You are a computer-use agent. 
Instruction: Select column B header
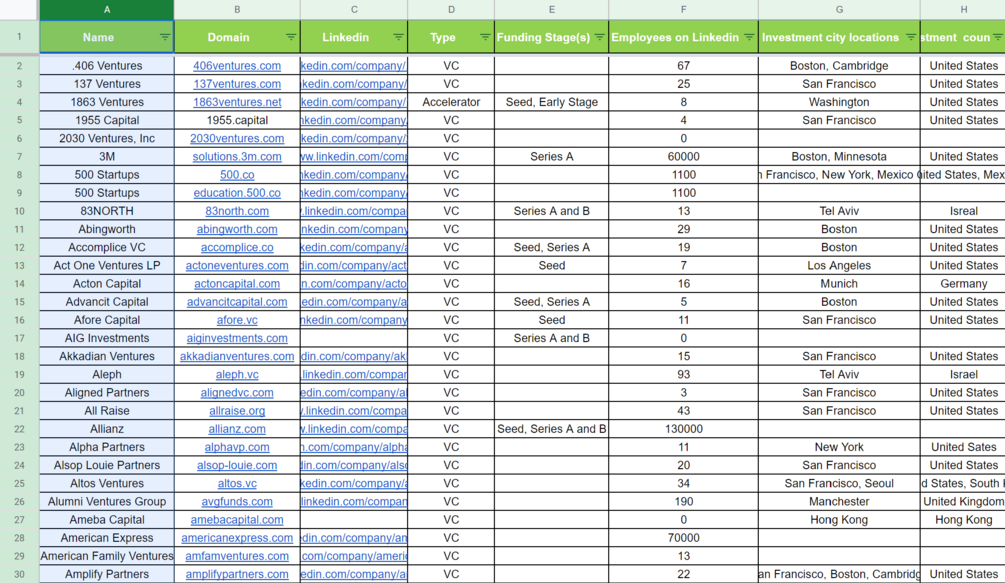tap(237, 10)
